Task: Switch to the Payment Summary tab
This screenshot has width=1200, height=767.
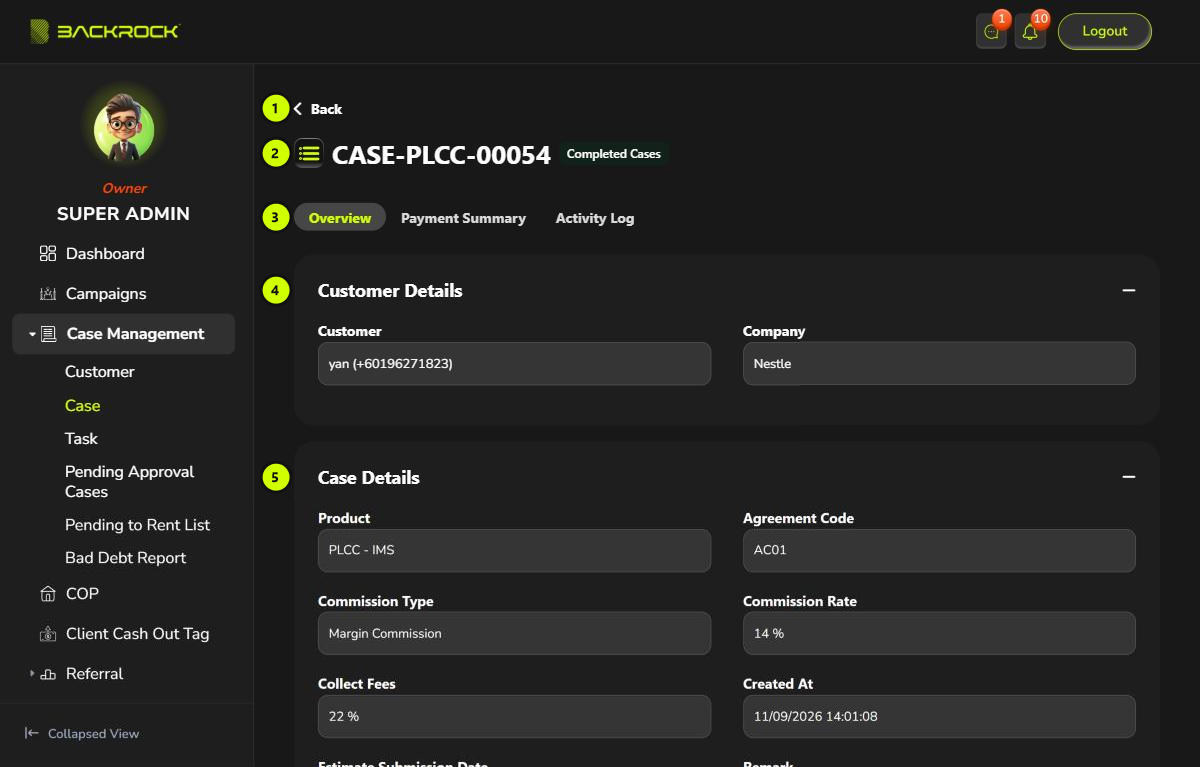Action: point(463,218)
